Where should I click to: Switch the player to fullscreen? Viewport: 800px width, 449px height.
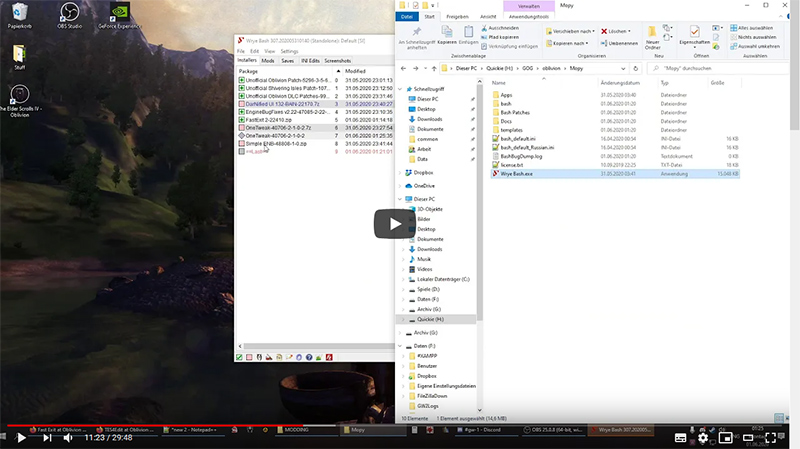tap(770, 438)
